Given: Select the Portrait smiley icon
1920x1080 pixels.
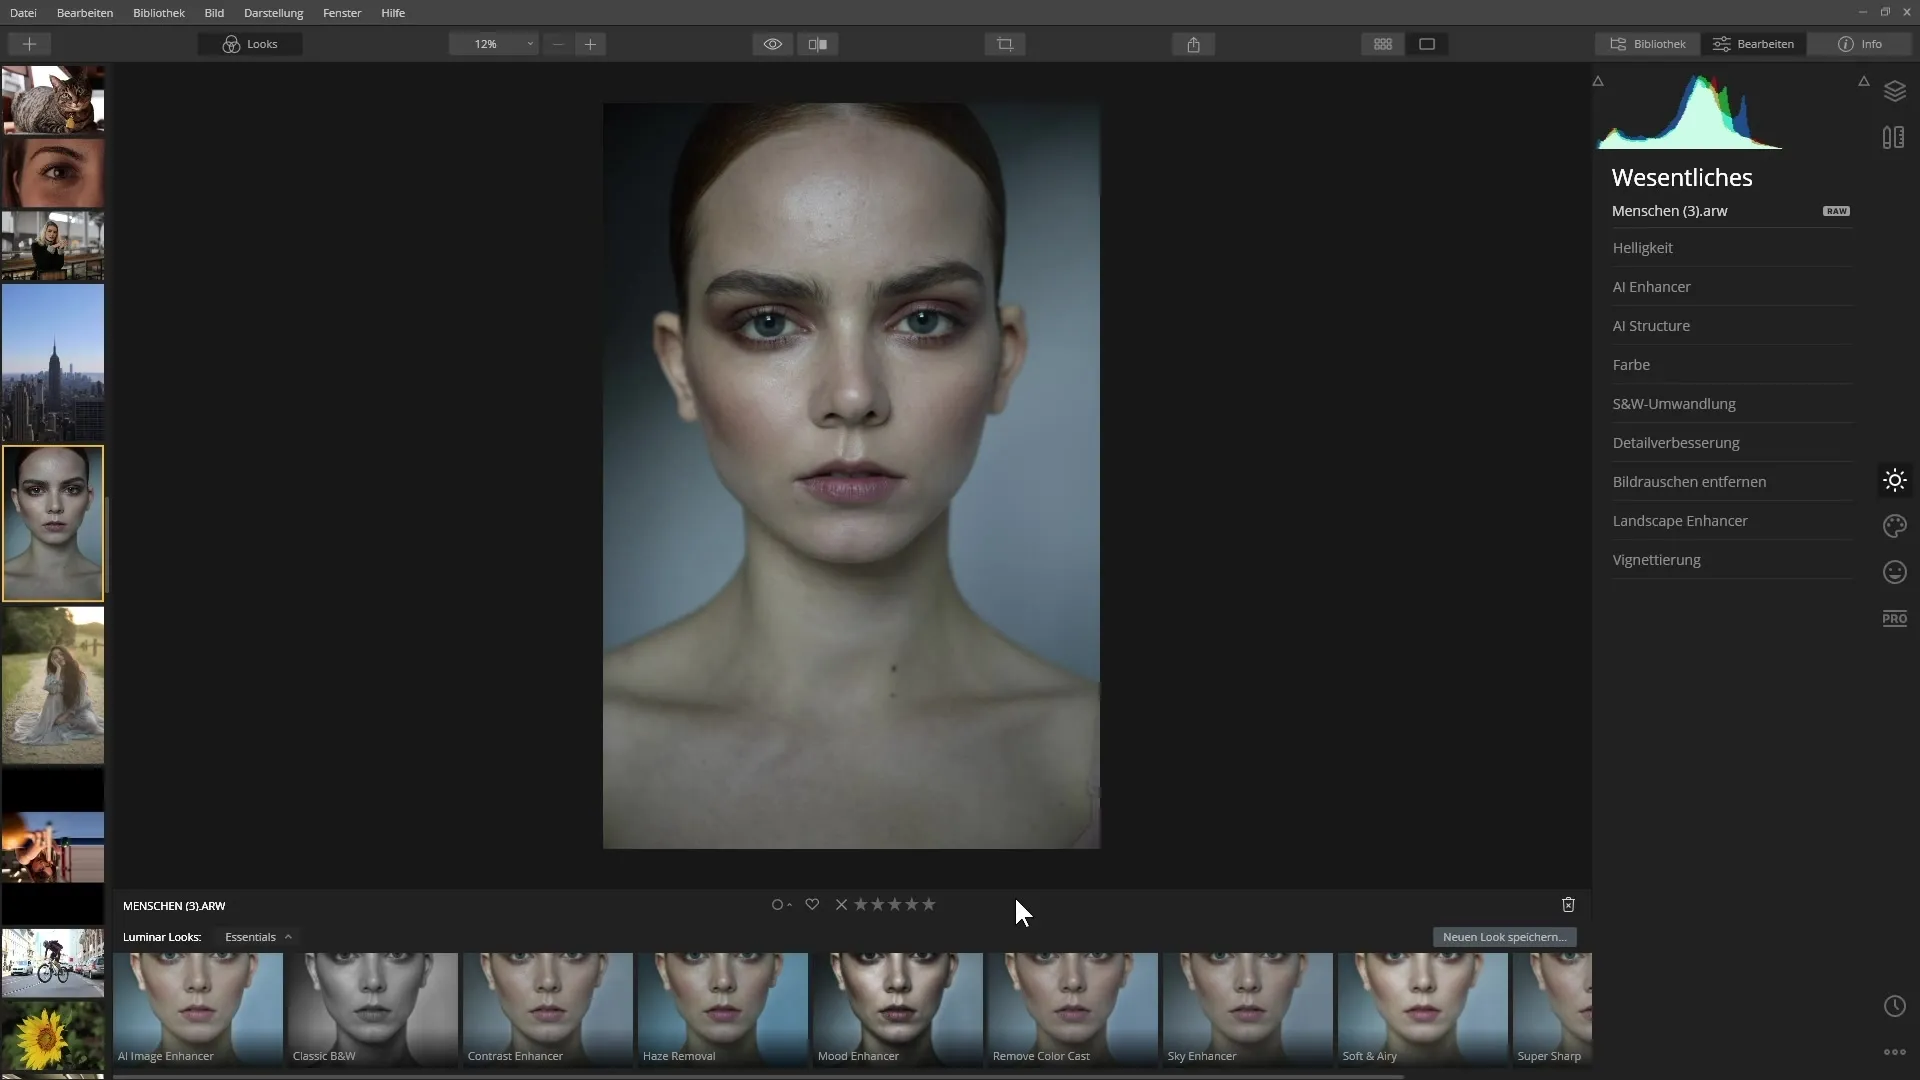Looking at the screenshot, I should [x=1894, y=572].
